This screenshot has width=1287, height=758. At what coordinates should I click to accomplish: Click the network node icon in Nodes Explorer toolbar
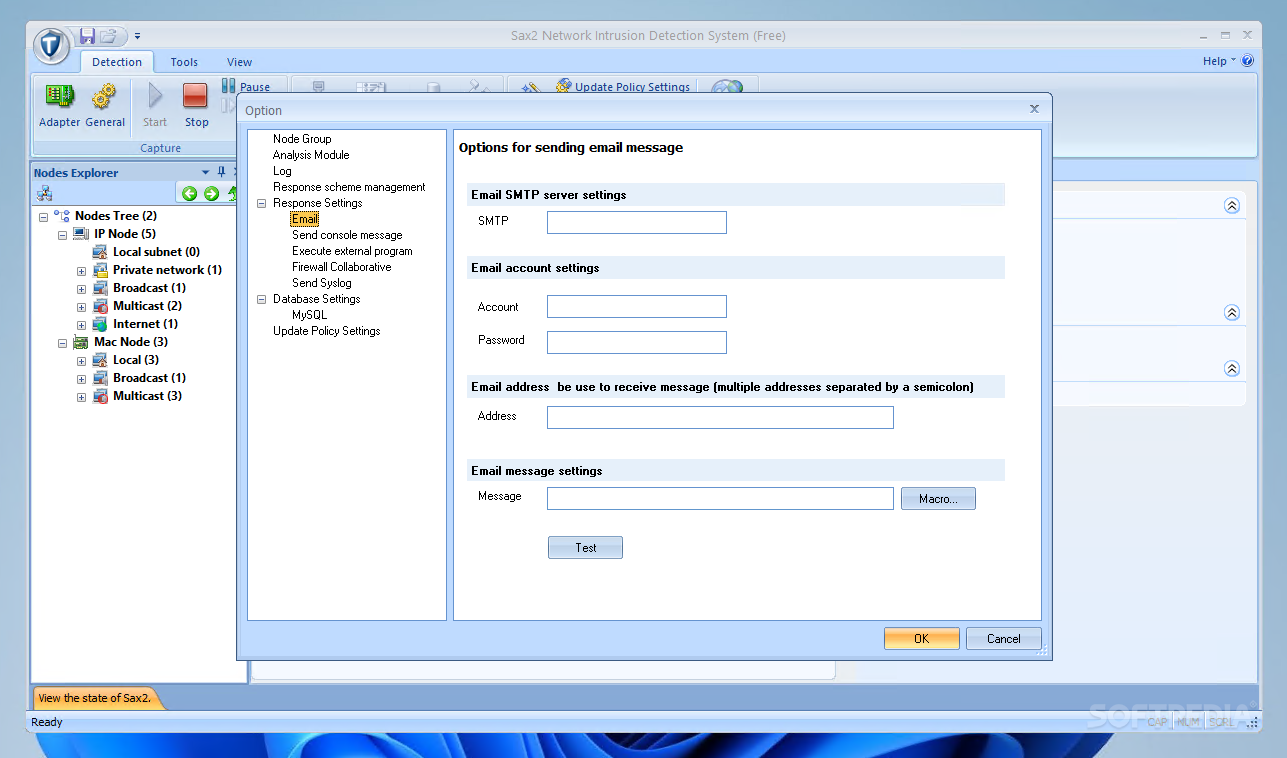[44, 194]
